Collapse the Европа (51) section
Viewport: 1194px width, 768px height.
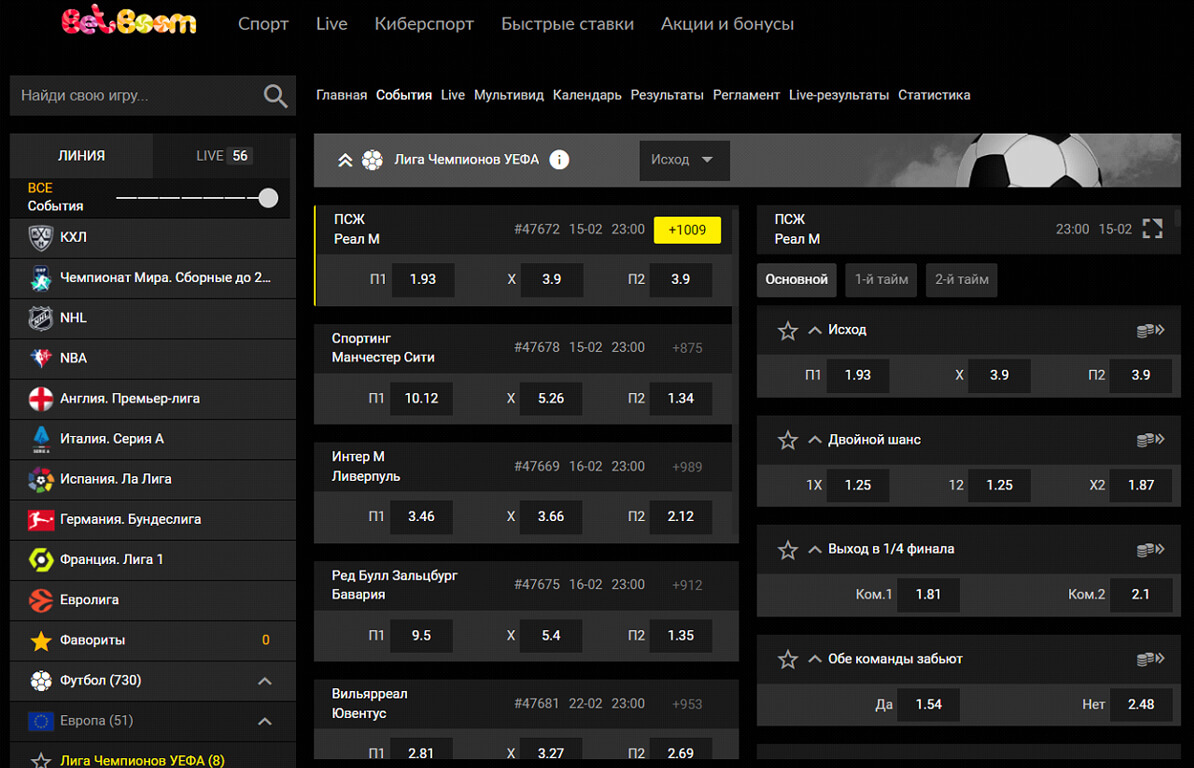point(264,721)
